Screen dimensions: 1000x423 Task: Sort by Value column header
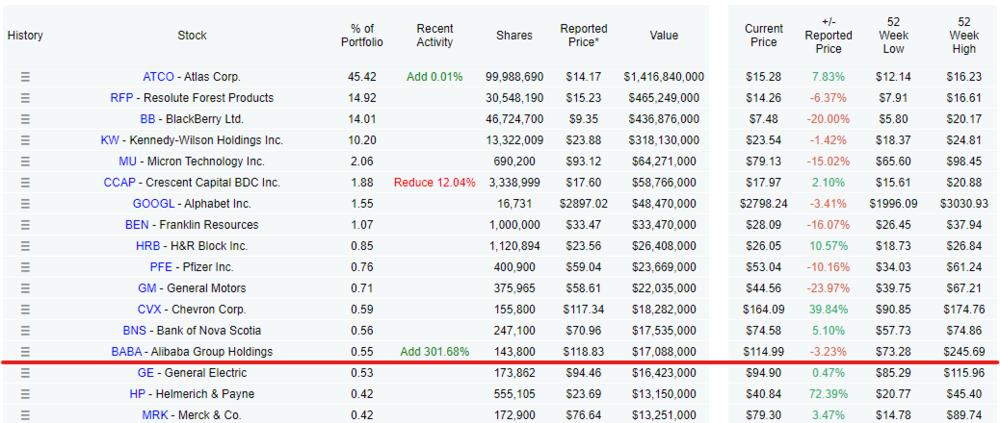(664, 36)
